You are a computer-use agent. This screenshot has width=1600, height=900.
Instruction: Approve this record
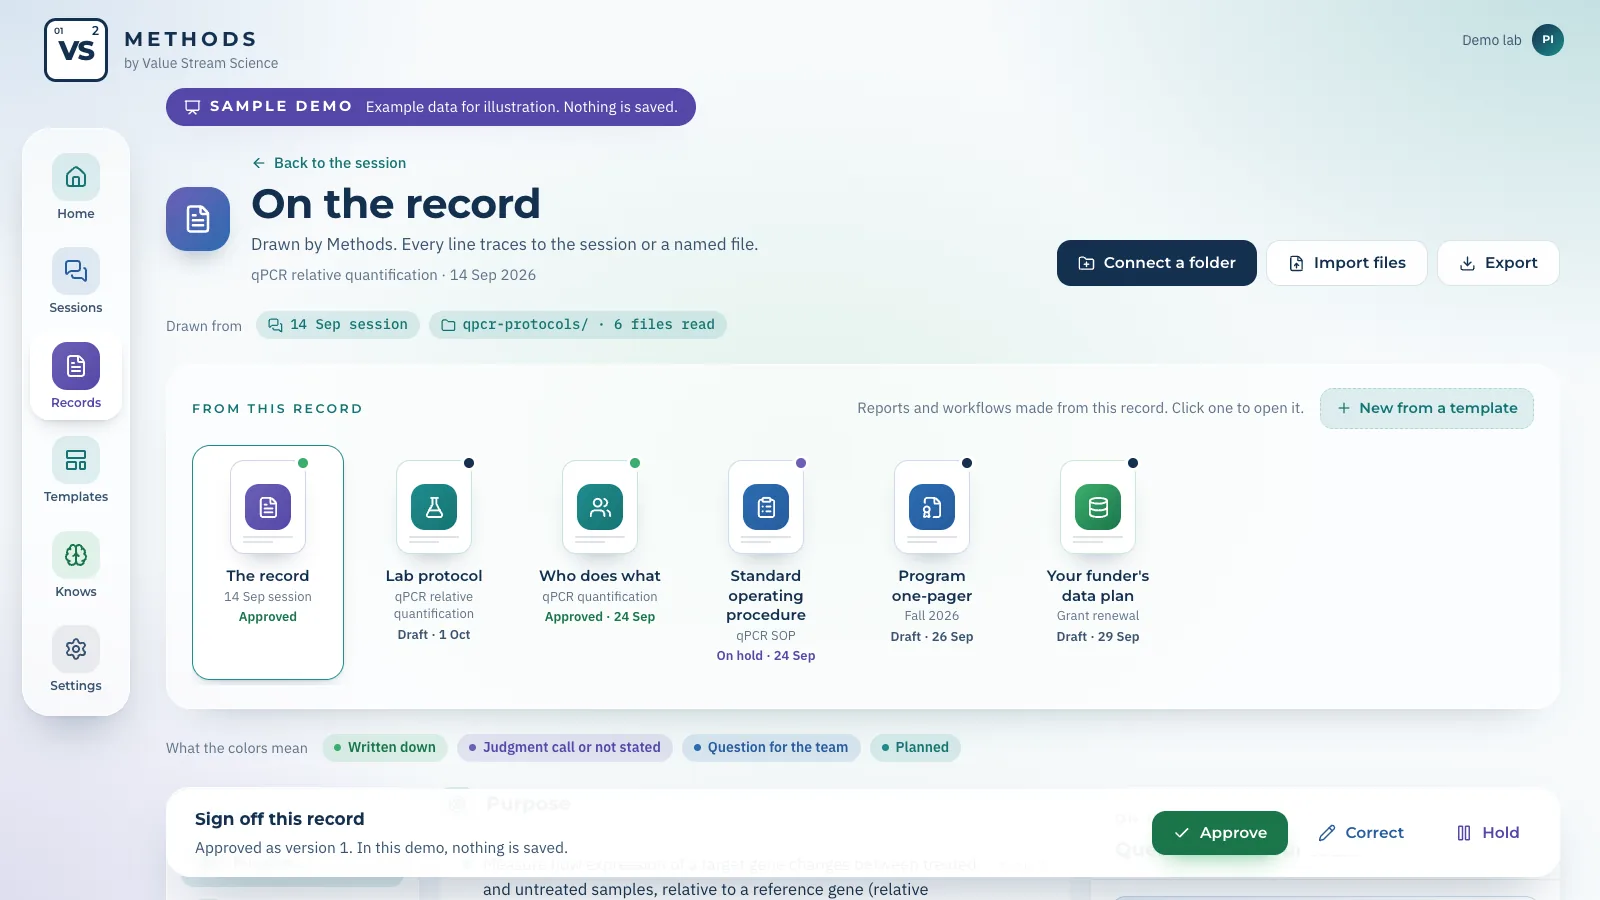pos(1220,833)
